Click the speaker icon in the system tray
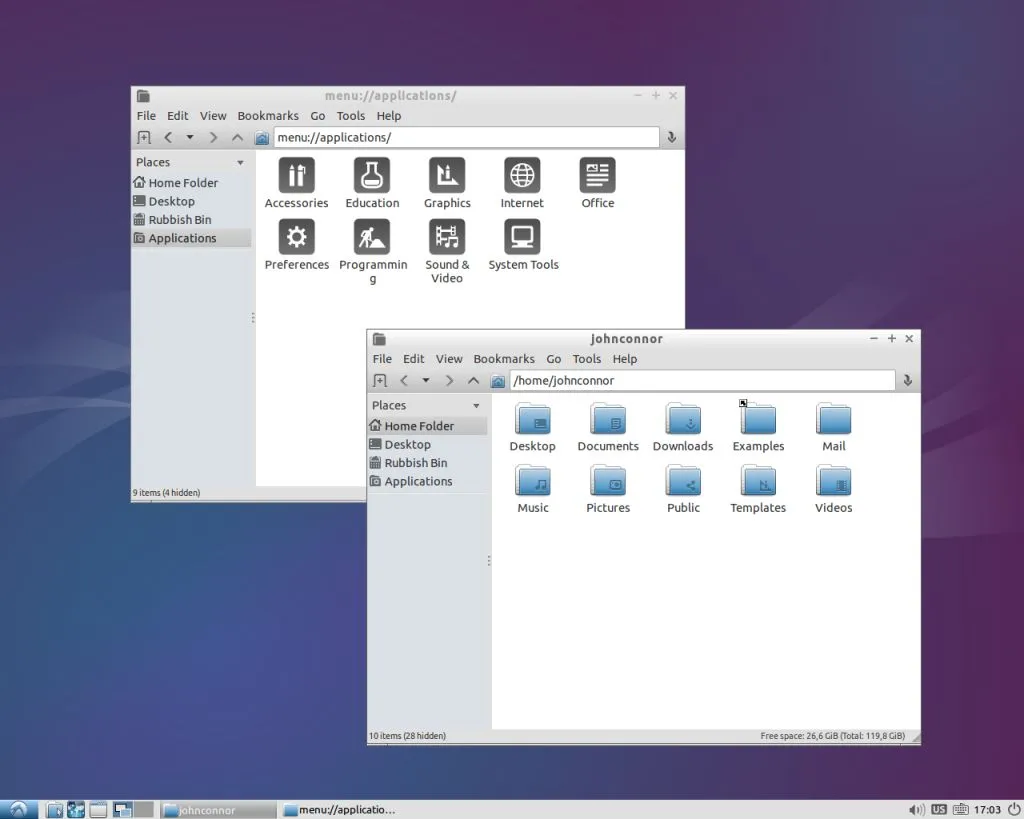 917,809
